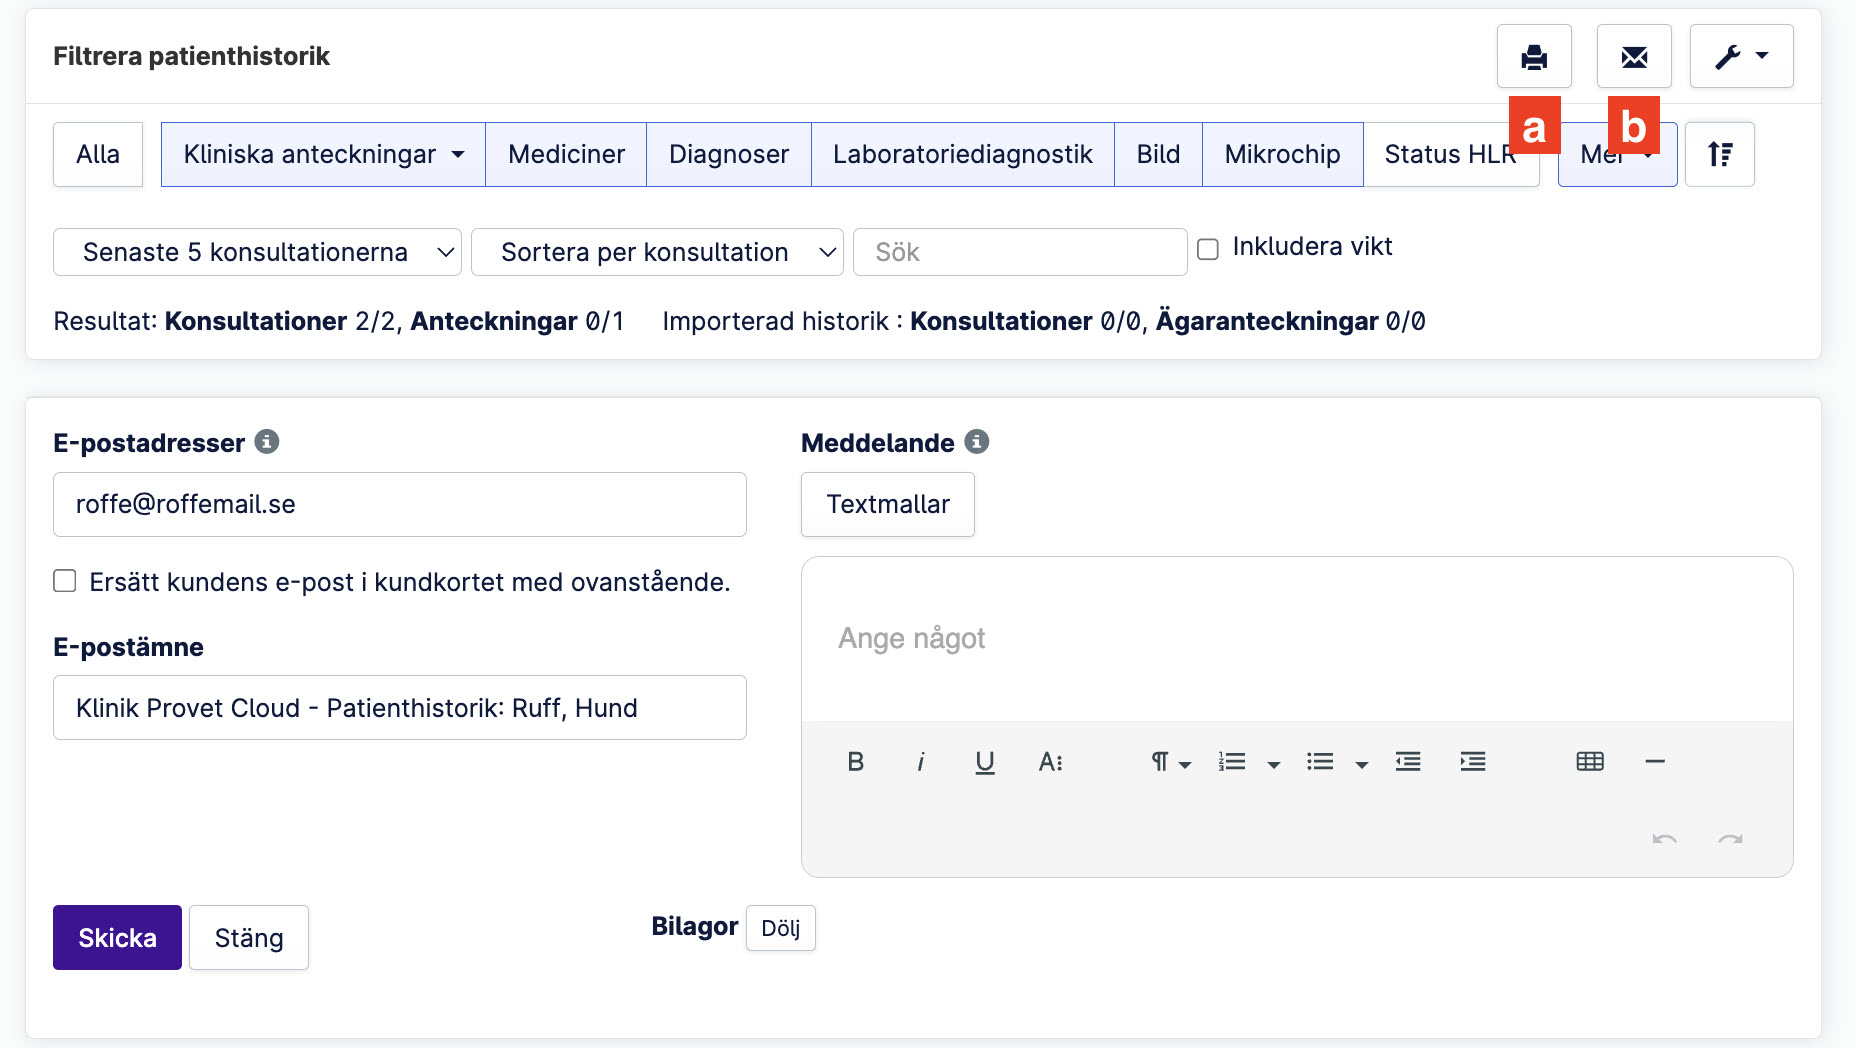This screenshot has width=1856, height=1048.
Task: Show E-postadresser info tooltip icon
Action: [267, 441]
